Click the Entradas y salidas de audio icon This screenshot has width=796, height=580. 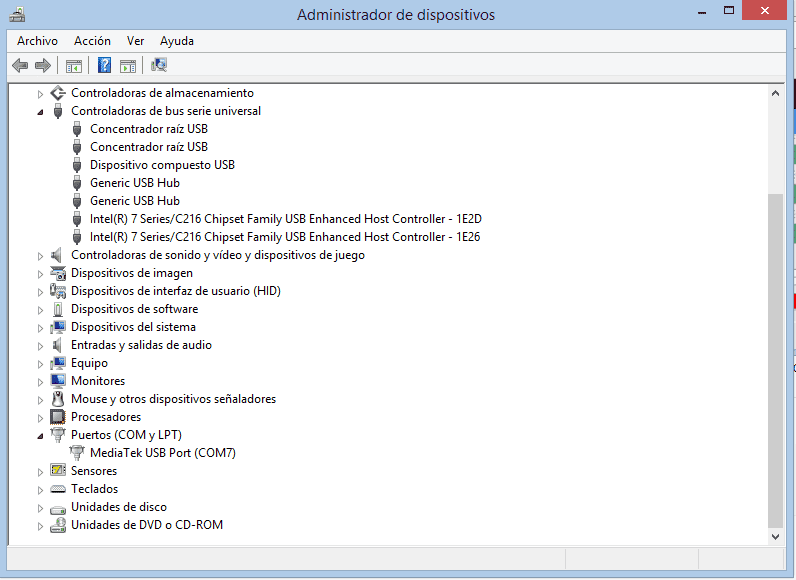pos(57,345)
